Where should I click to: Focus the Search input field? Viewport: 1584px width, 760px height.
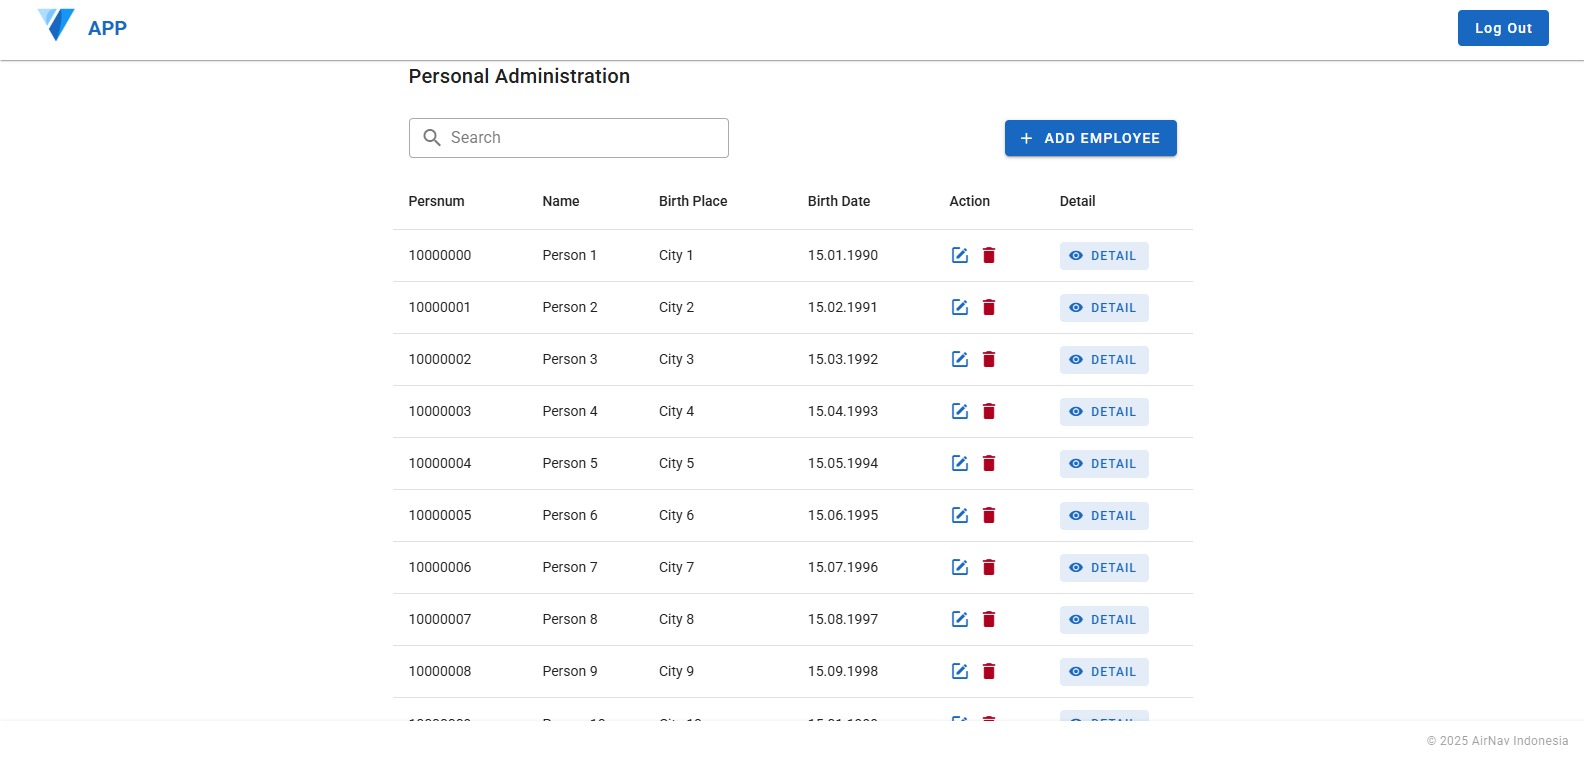tap(583, 138)
